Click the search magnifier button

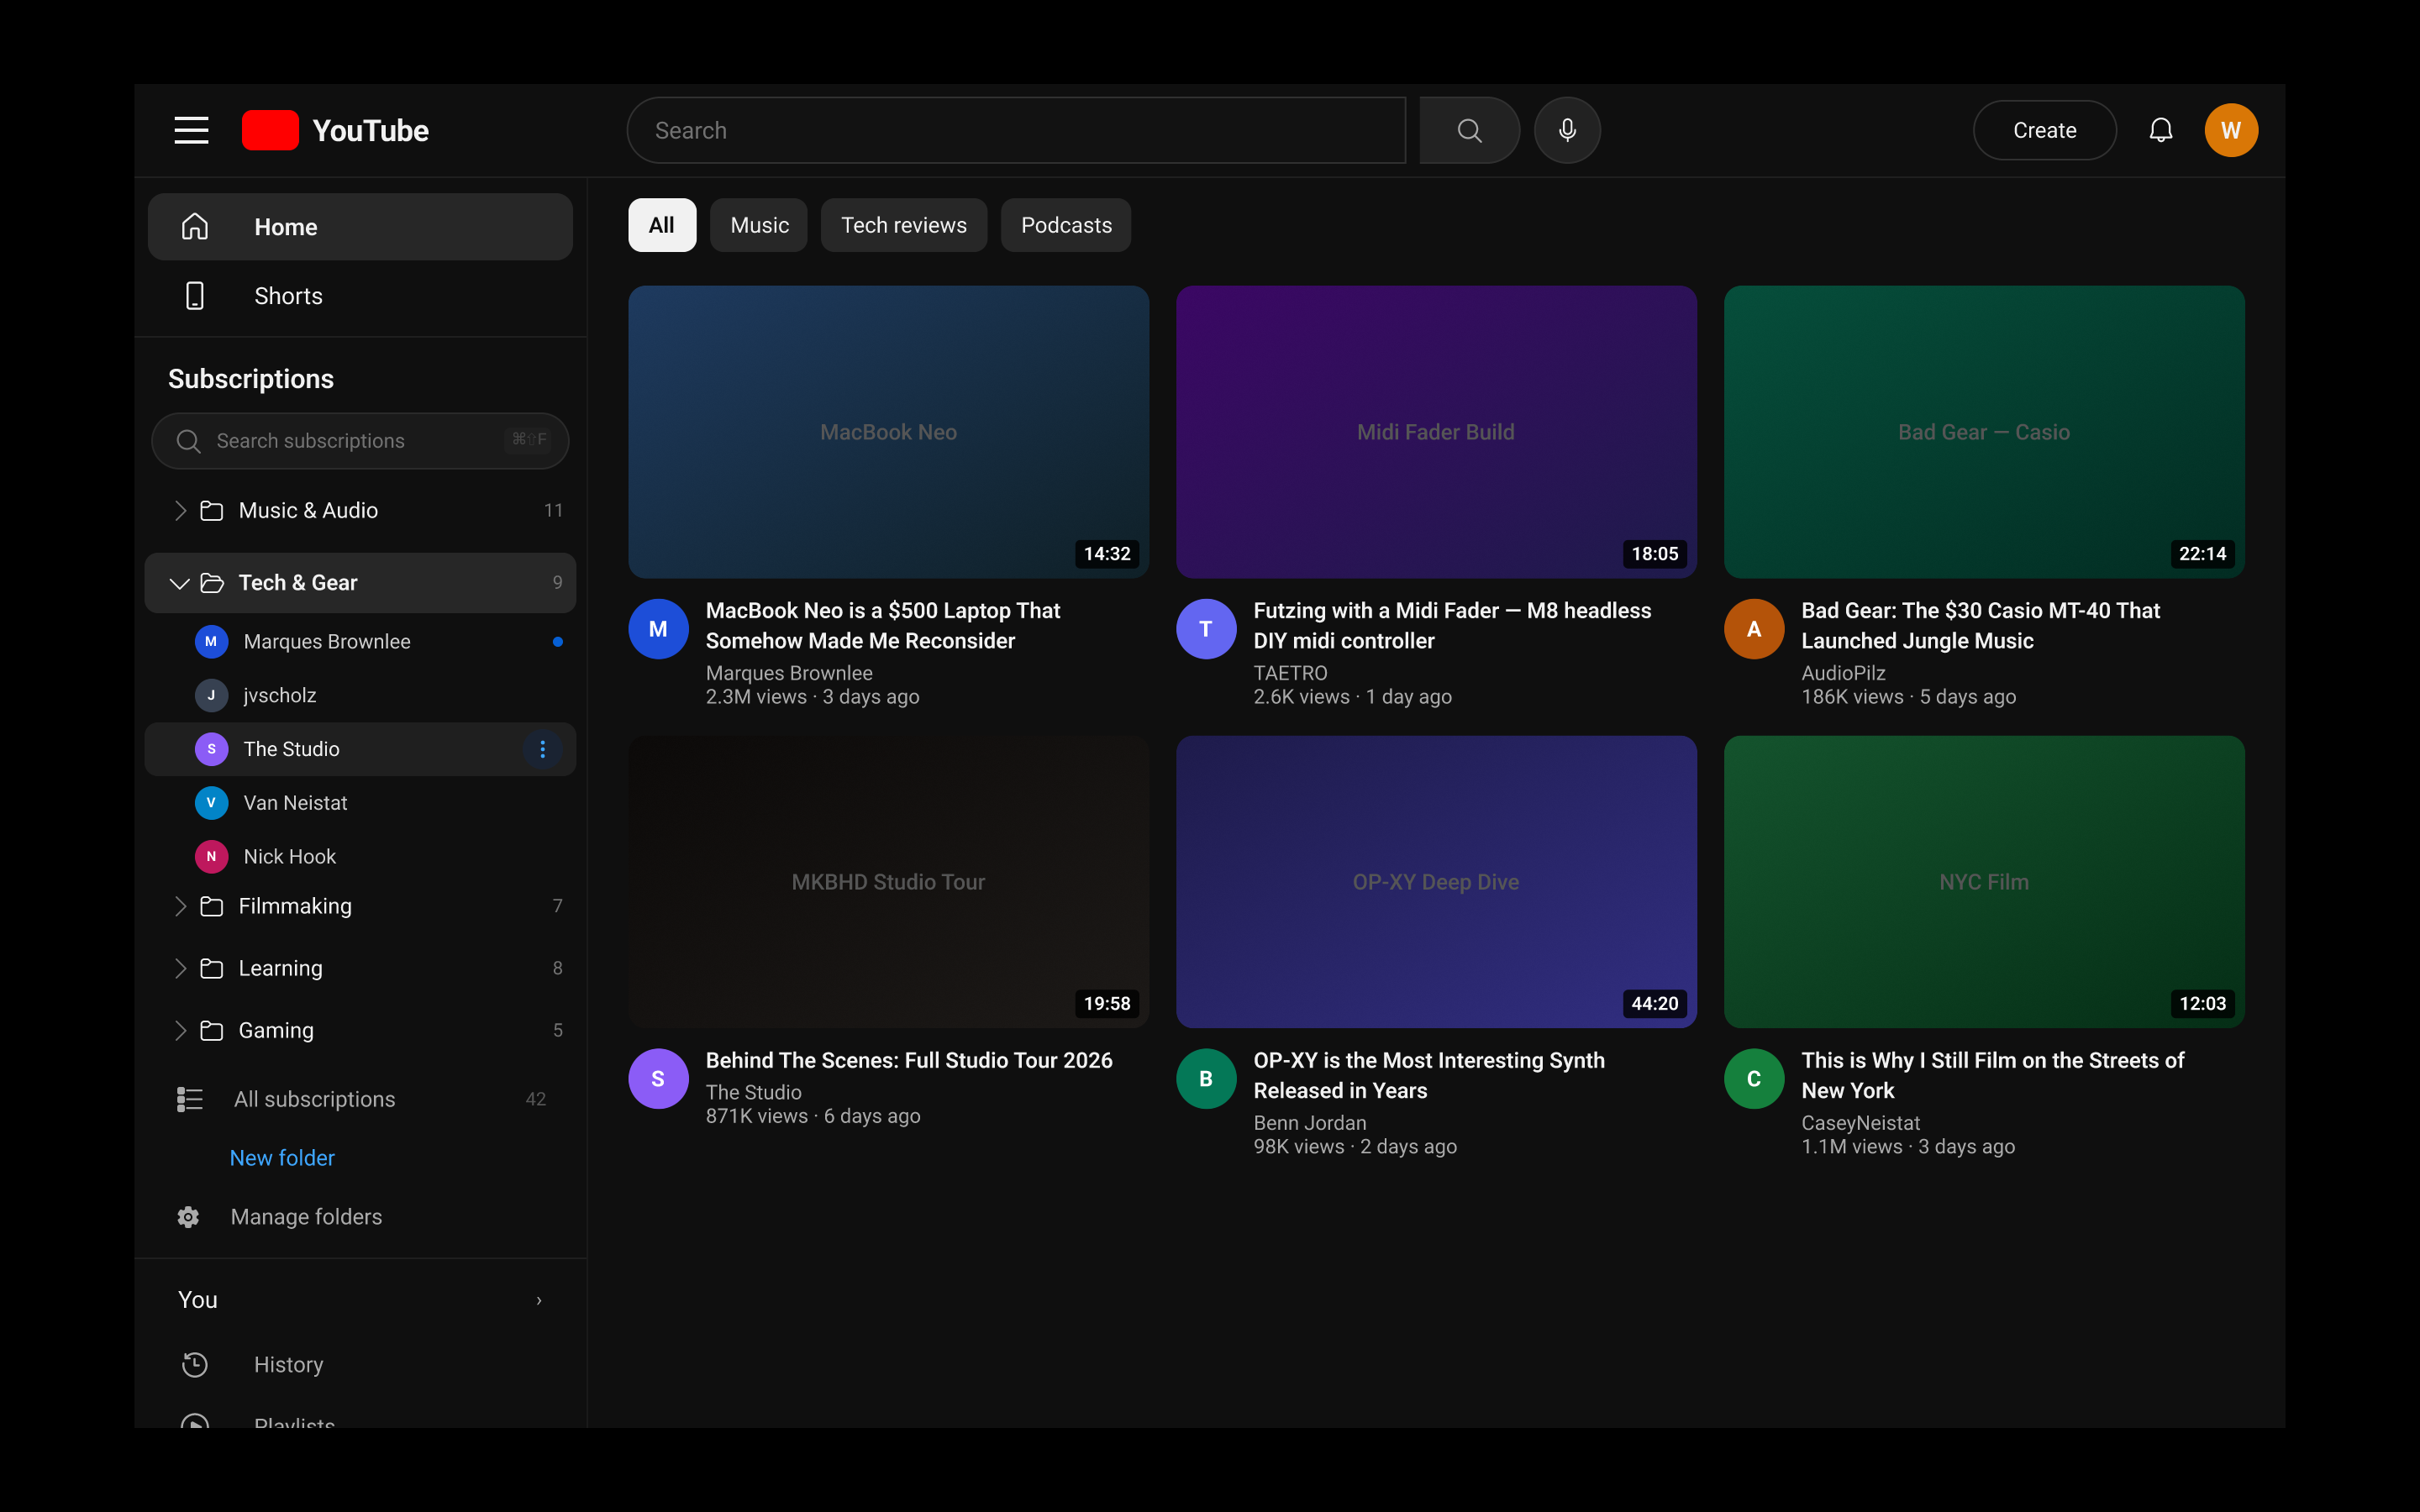pos(1469,130)
